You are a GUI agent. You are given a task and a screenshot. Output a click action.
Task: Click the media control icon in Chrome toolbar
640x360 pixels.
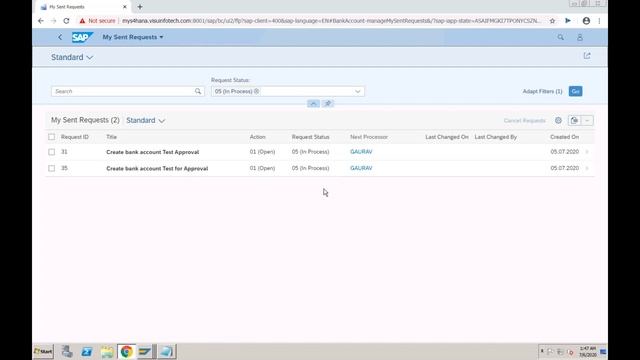(568, 21)
